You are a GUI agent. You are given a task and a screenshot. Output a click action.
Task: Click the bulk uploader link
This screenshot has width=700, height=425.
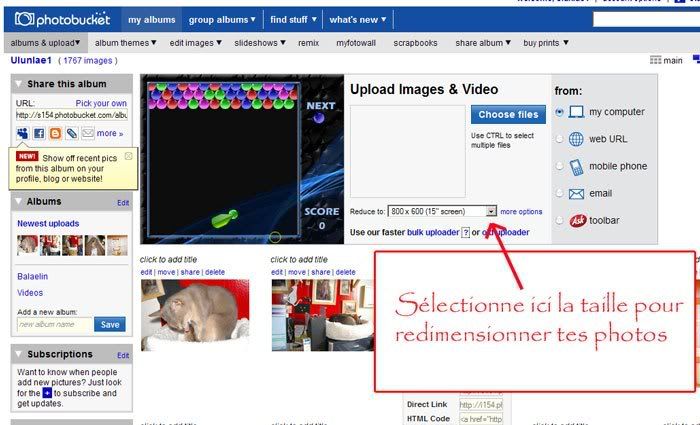(x=433, y=233)
